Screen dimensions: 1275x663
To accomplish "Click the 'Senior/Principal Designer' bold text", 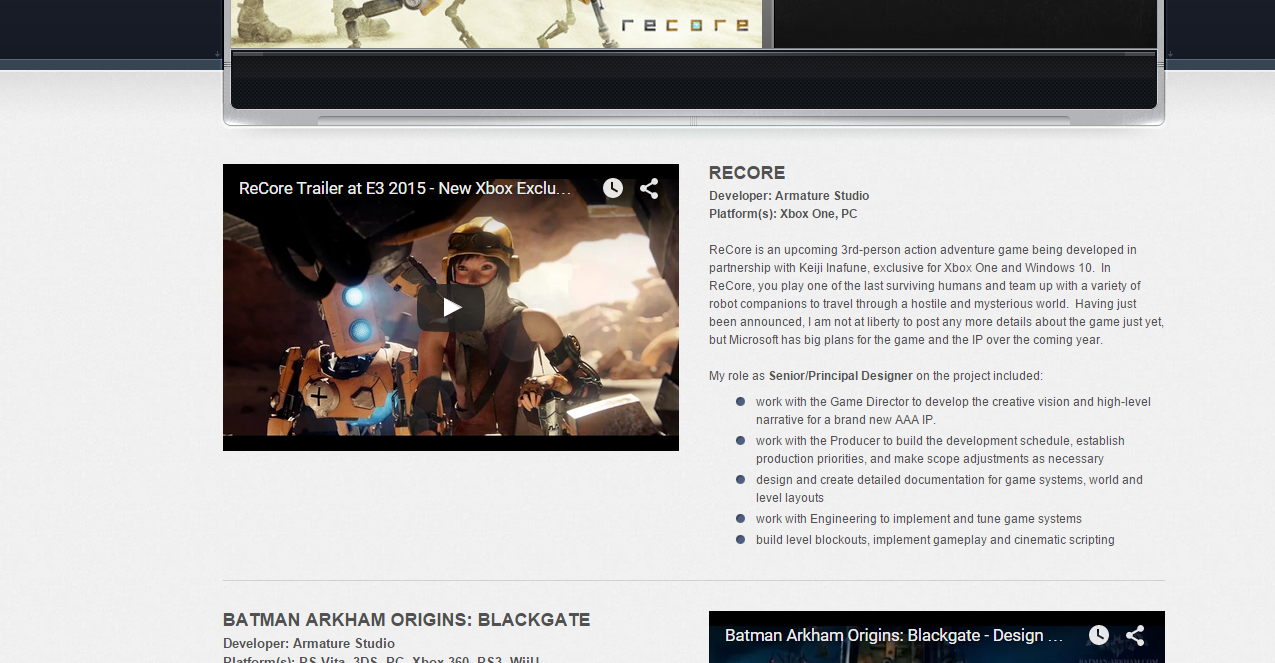I will (x=840, y=376).
